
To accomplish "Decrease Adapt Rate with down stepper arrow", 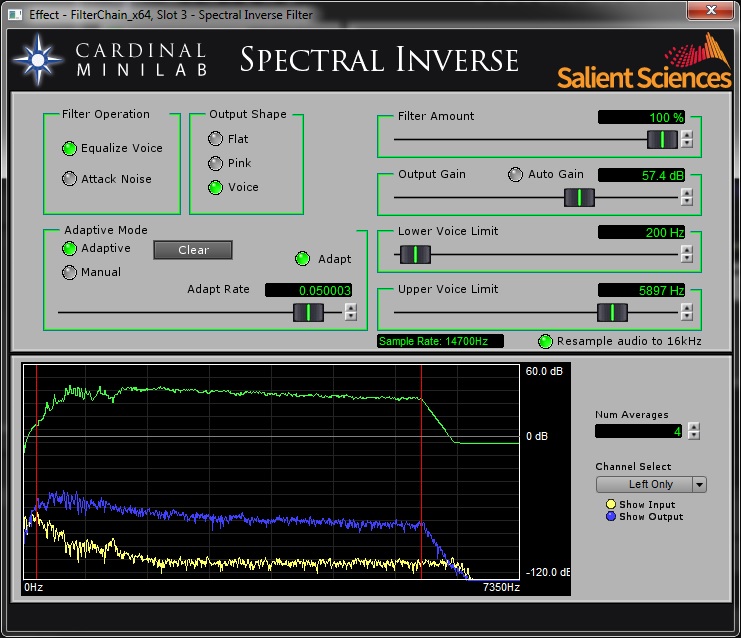I will (x=351, y=317).
